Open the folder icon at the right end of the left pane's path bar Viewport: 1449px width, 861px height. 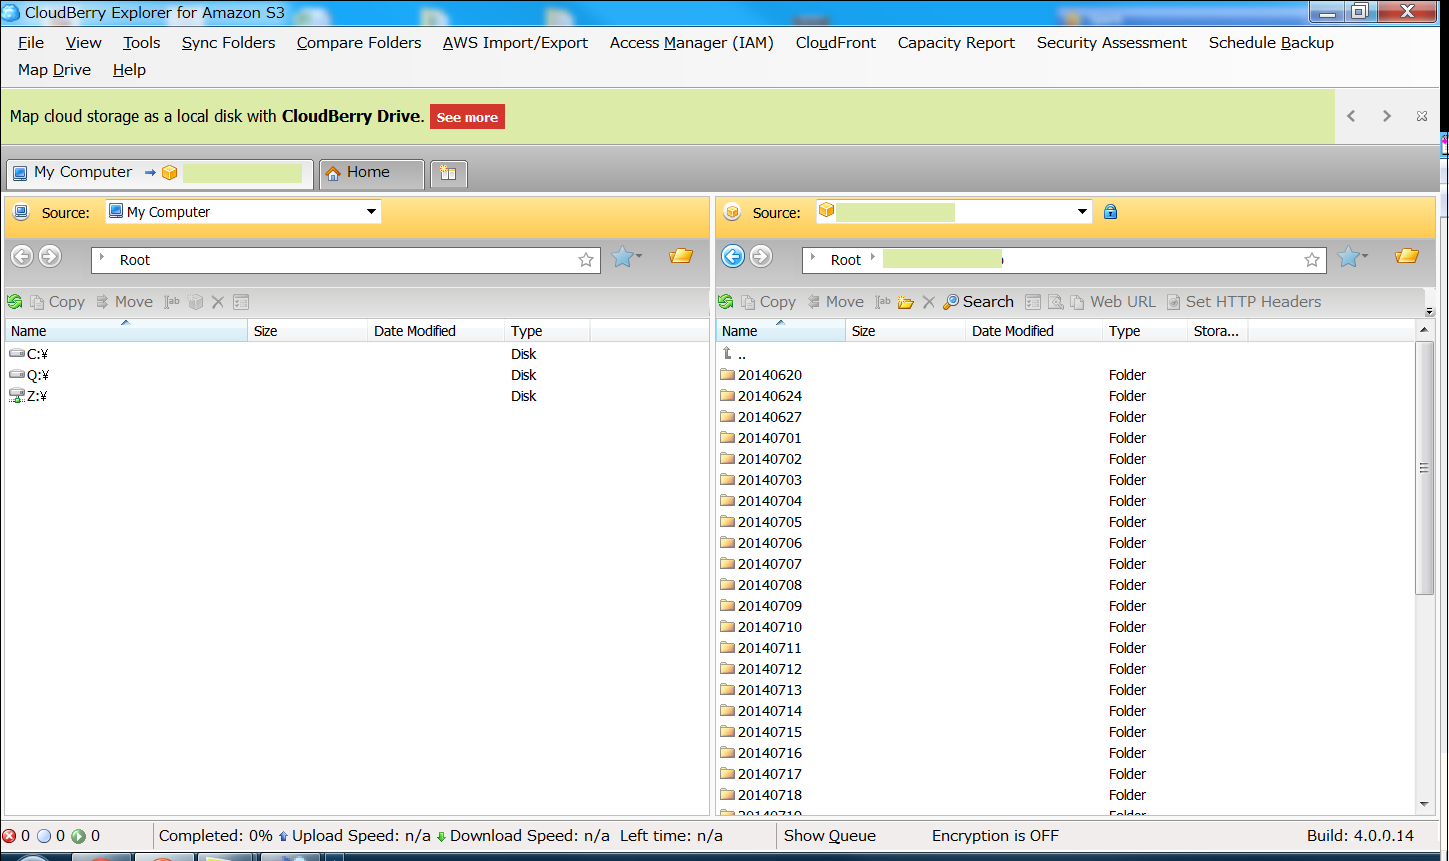coord(681,257)
